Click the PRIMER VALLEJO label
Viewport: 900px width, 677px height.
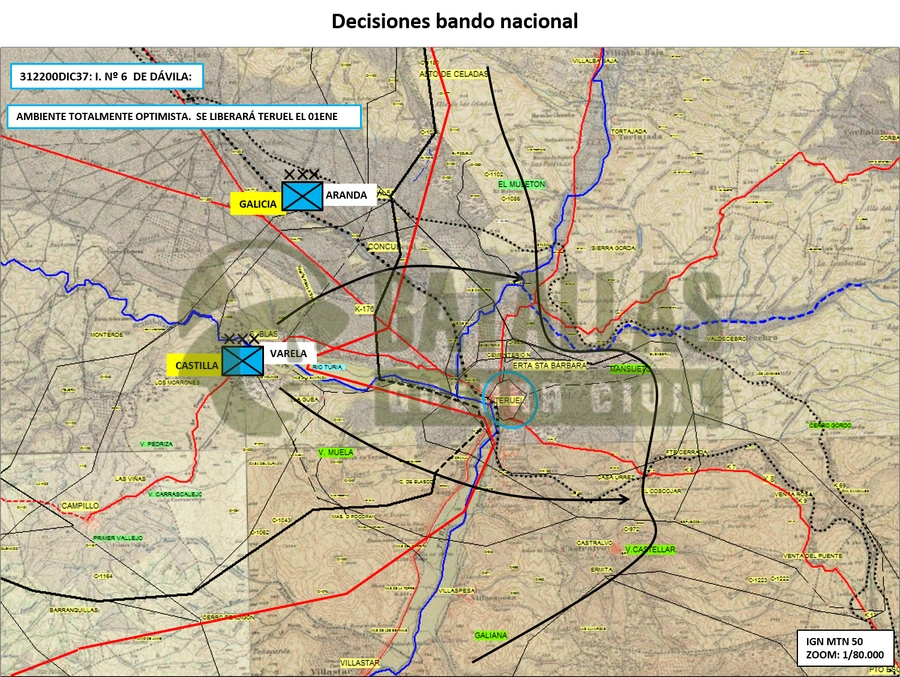[x=118, y=538]
